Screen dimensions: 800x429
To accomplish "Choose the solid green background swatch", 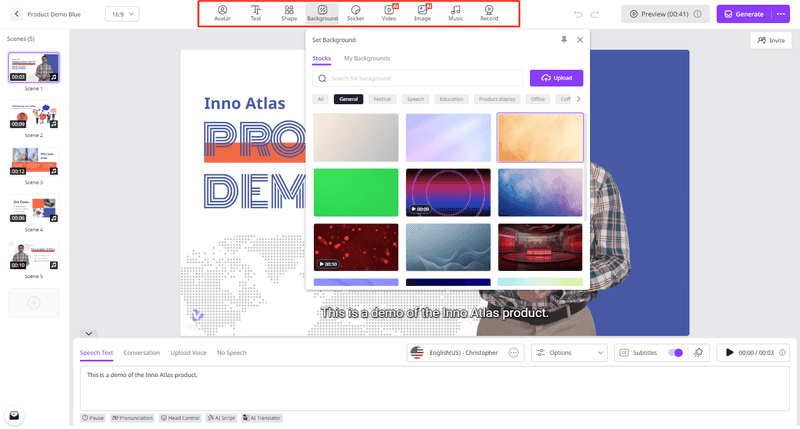I will [x=356, y=192].
